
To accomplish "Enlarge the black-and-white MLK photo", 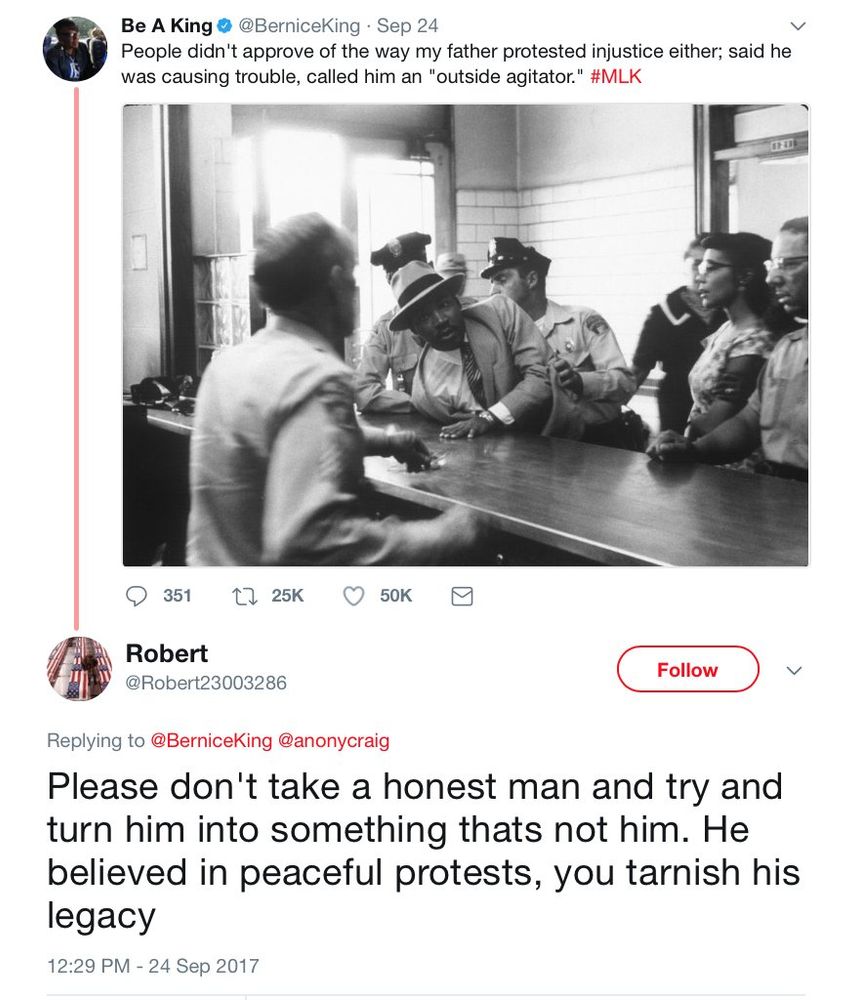I will coord(464,335).
